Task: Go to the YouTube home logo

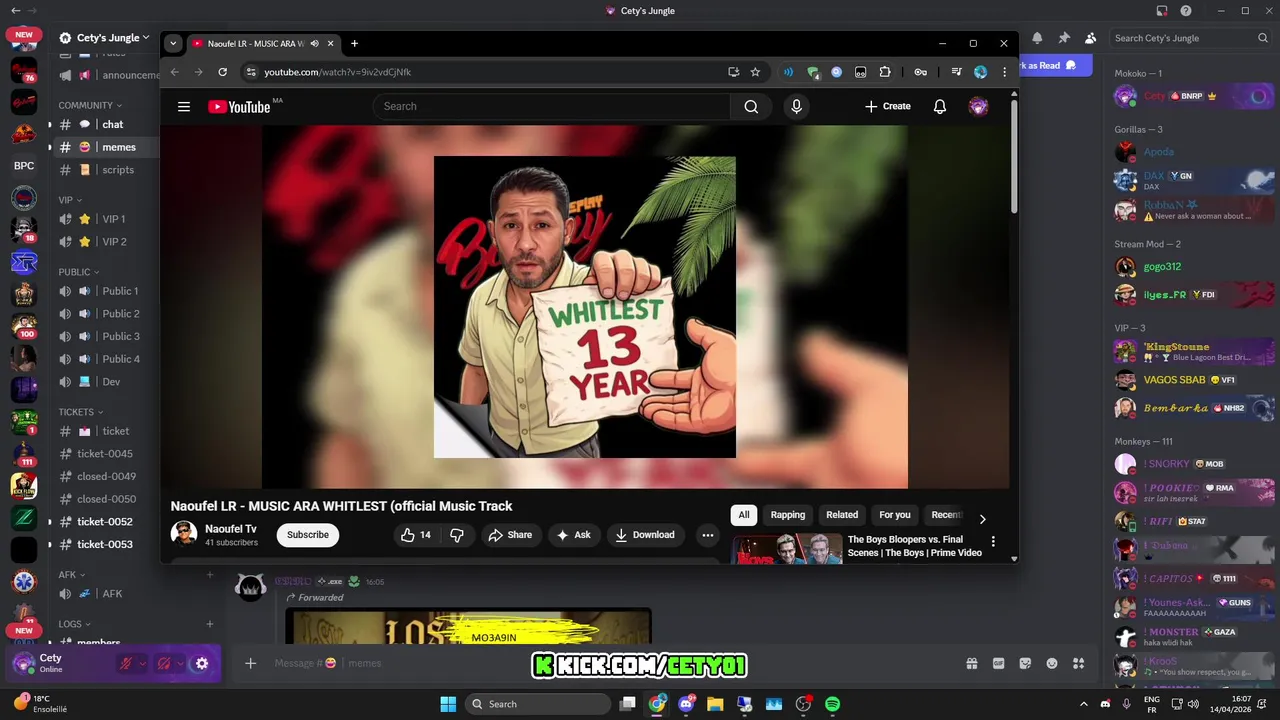Action: click(240, 106)
